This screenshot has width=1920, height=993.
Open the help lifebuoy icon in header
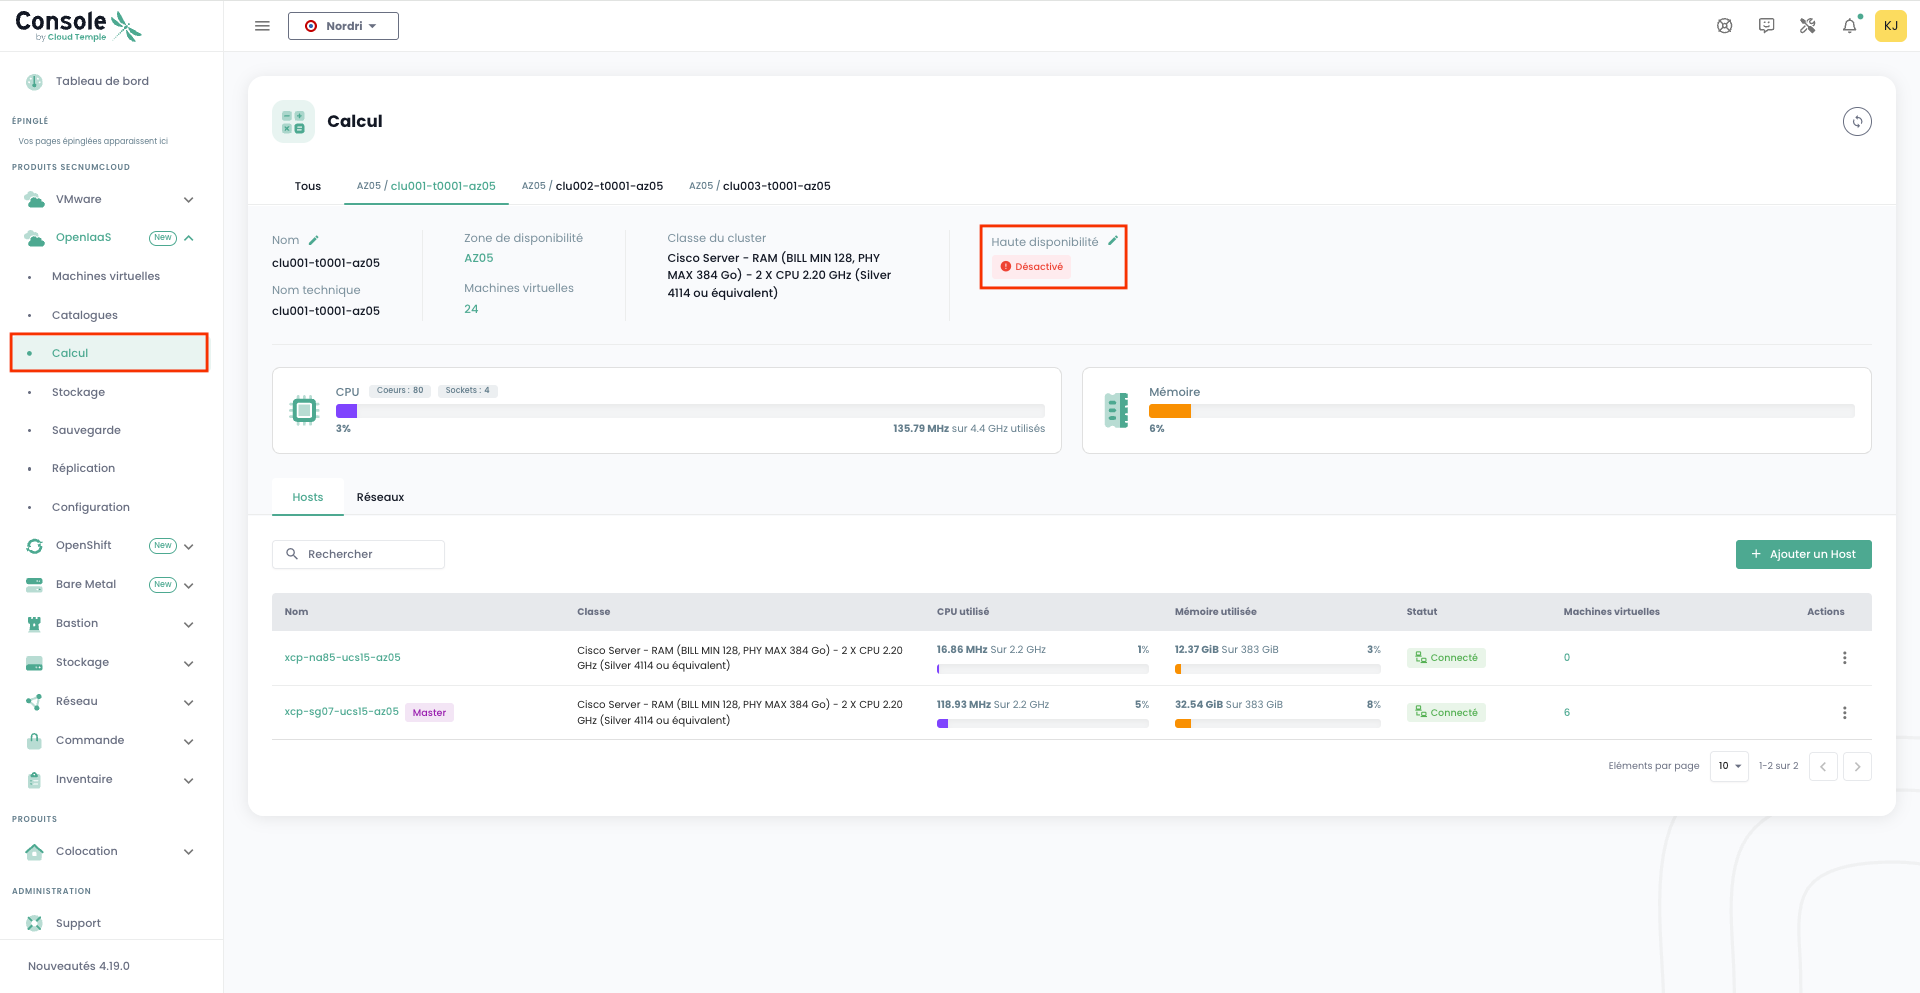1724,26
